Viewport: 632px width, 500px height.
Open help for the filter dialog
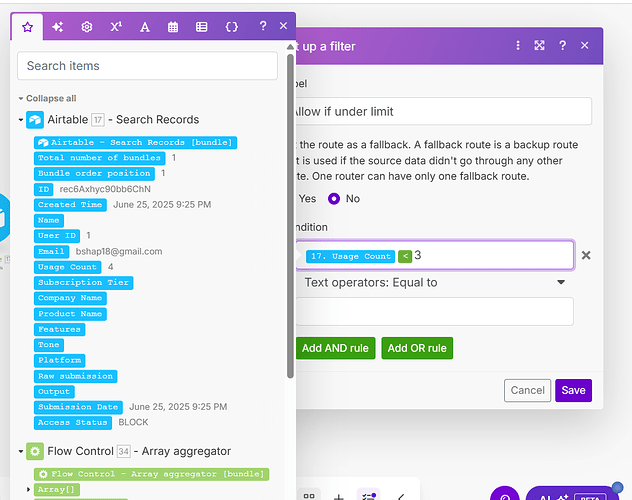pos(562,46)
